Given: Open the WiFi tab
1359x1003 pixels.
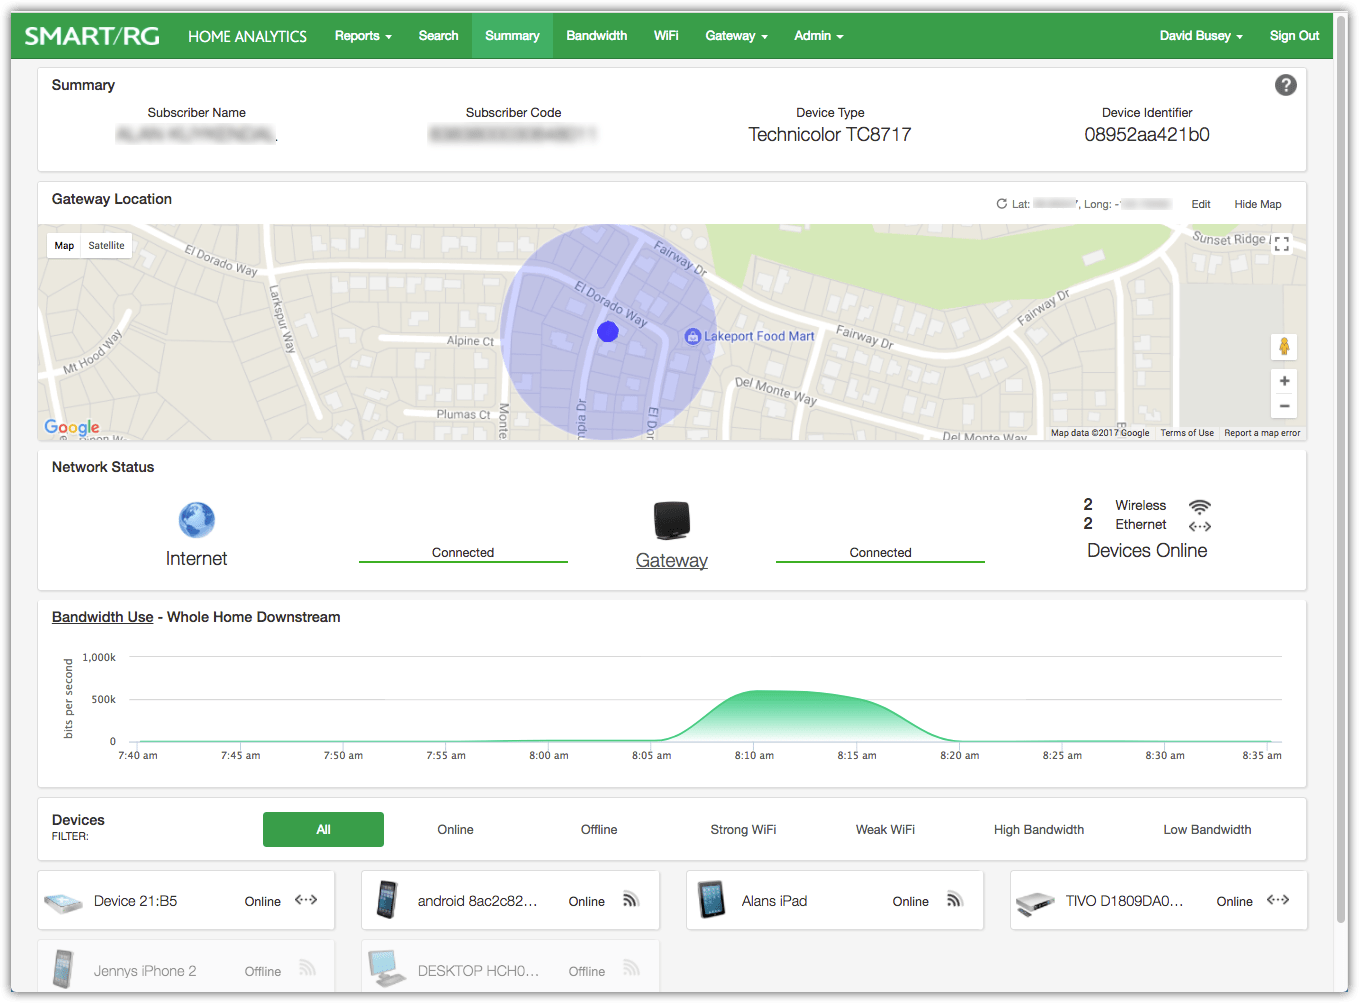Looking at the screenshot, I should pyautogui.click(x=666, y=36).
